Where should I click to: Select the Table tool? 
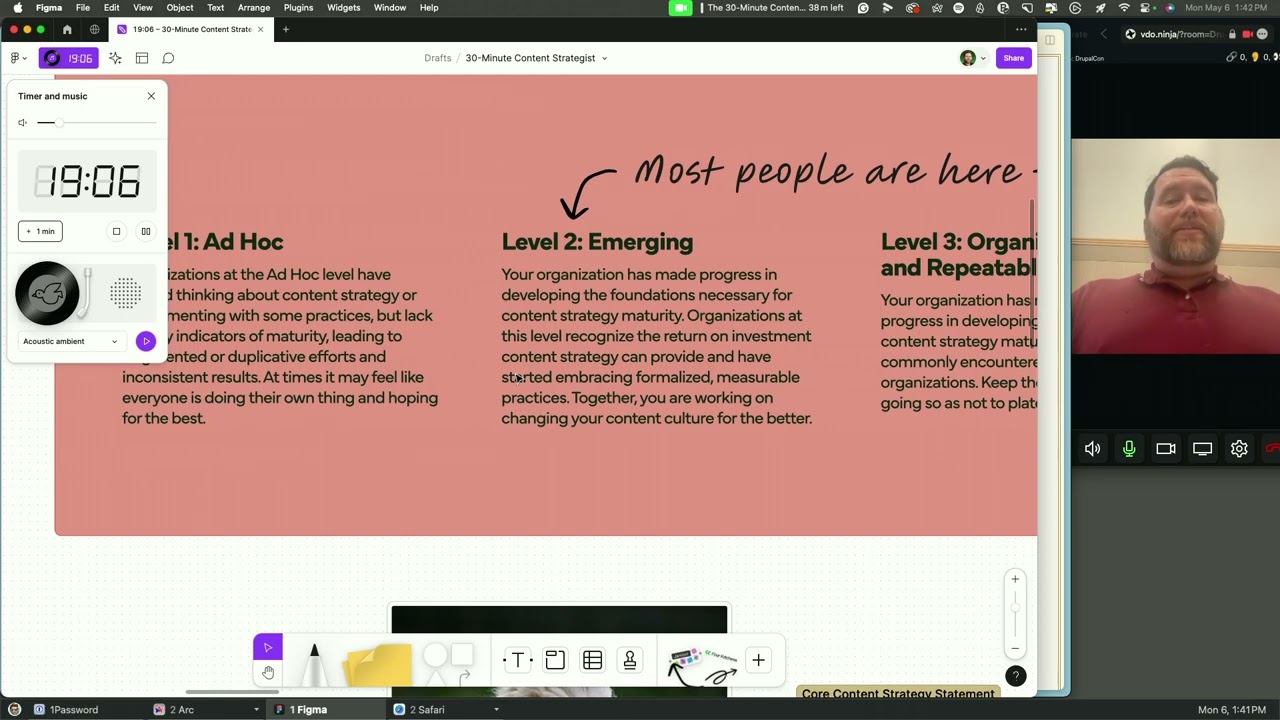tap(592, 660)
